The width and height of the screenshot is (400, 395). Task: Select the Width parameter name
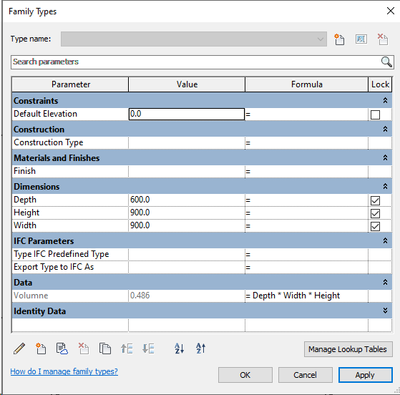pyautogui.click(x=25, y=226)
